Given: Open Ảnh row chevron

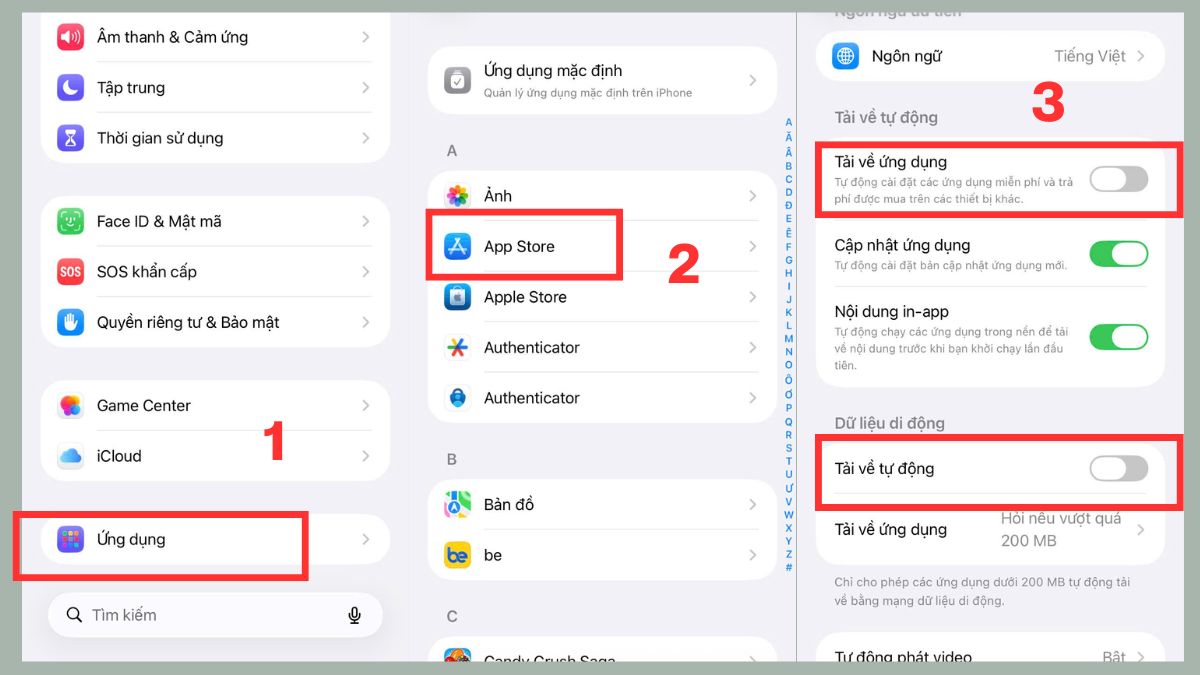Looking at the screenshot, I should [753, 196].
